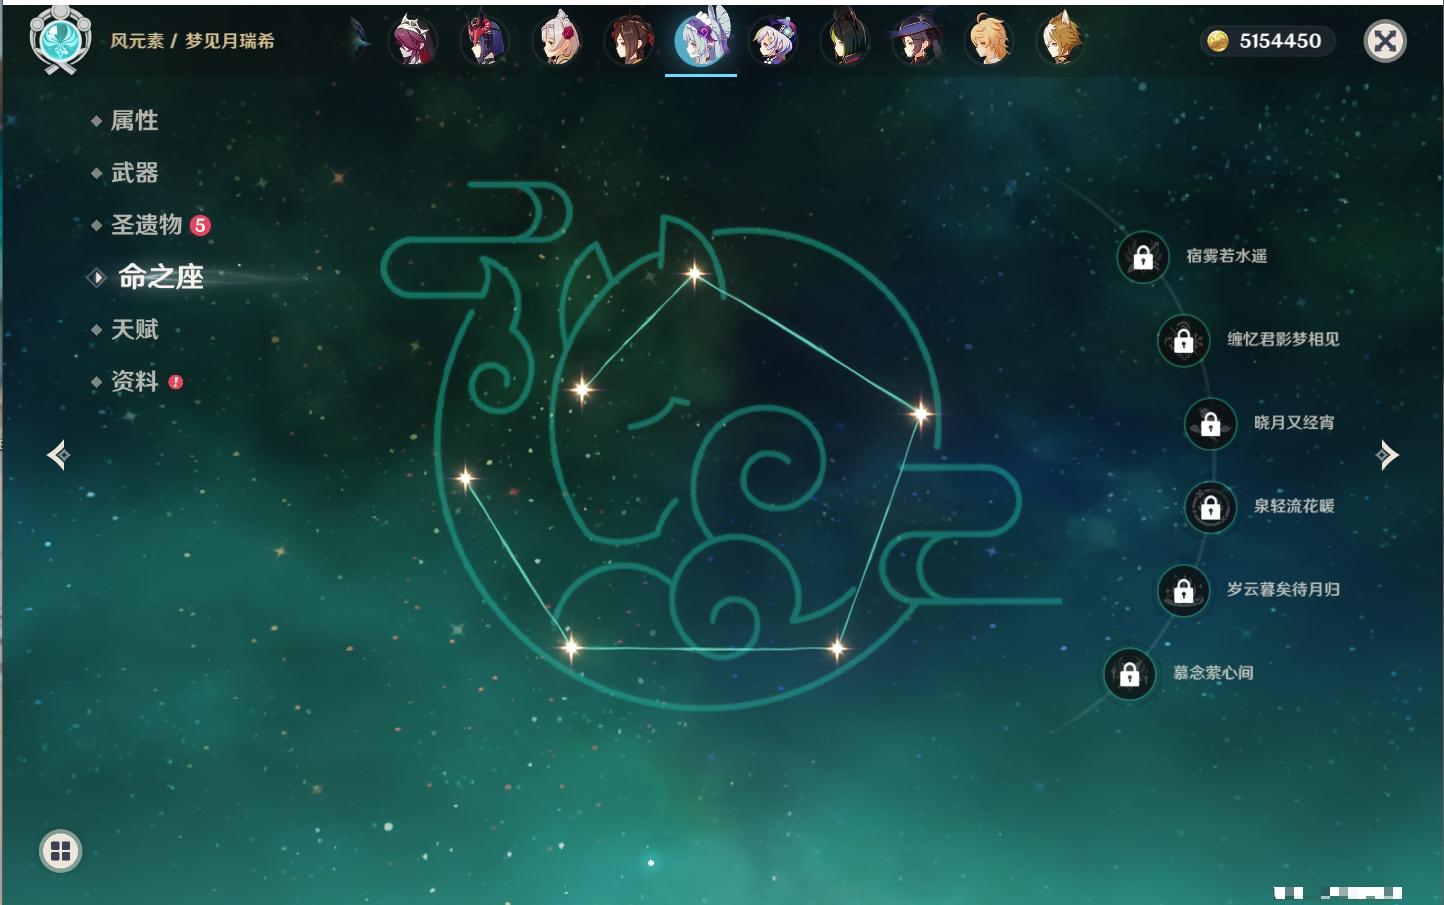1444x905 pixels.
Task: Click the lock icon for 岁云暮矣待月归
Action: tap(1184, 590)
